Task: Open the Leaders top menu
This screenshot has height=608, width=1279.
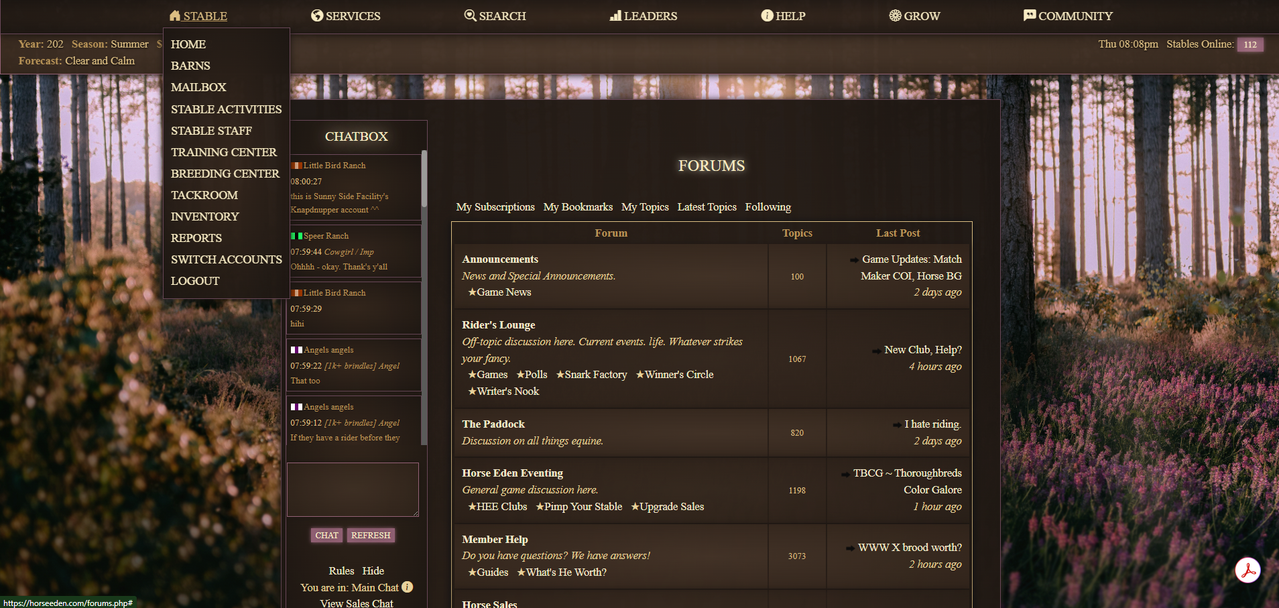Action: (x=643, y=16)
